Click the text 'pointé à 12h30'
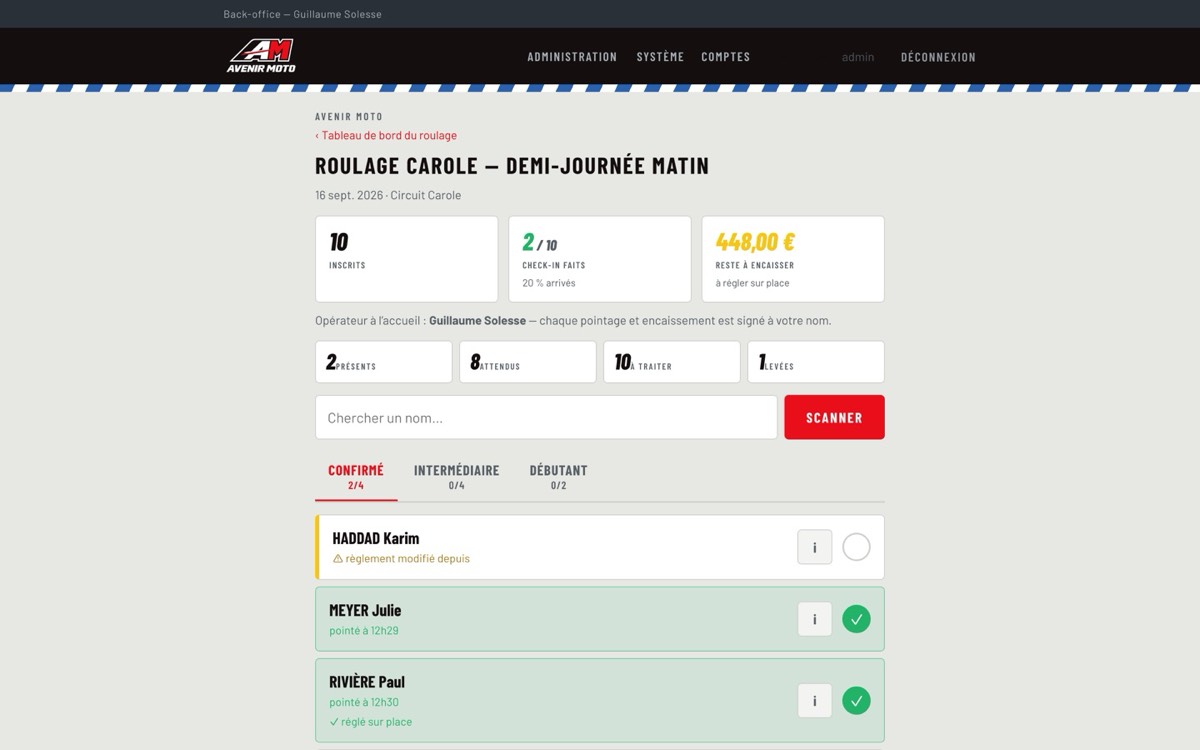This screenshot has height=750, width=1200. pos(364,702)
